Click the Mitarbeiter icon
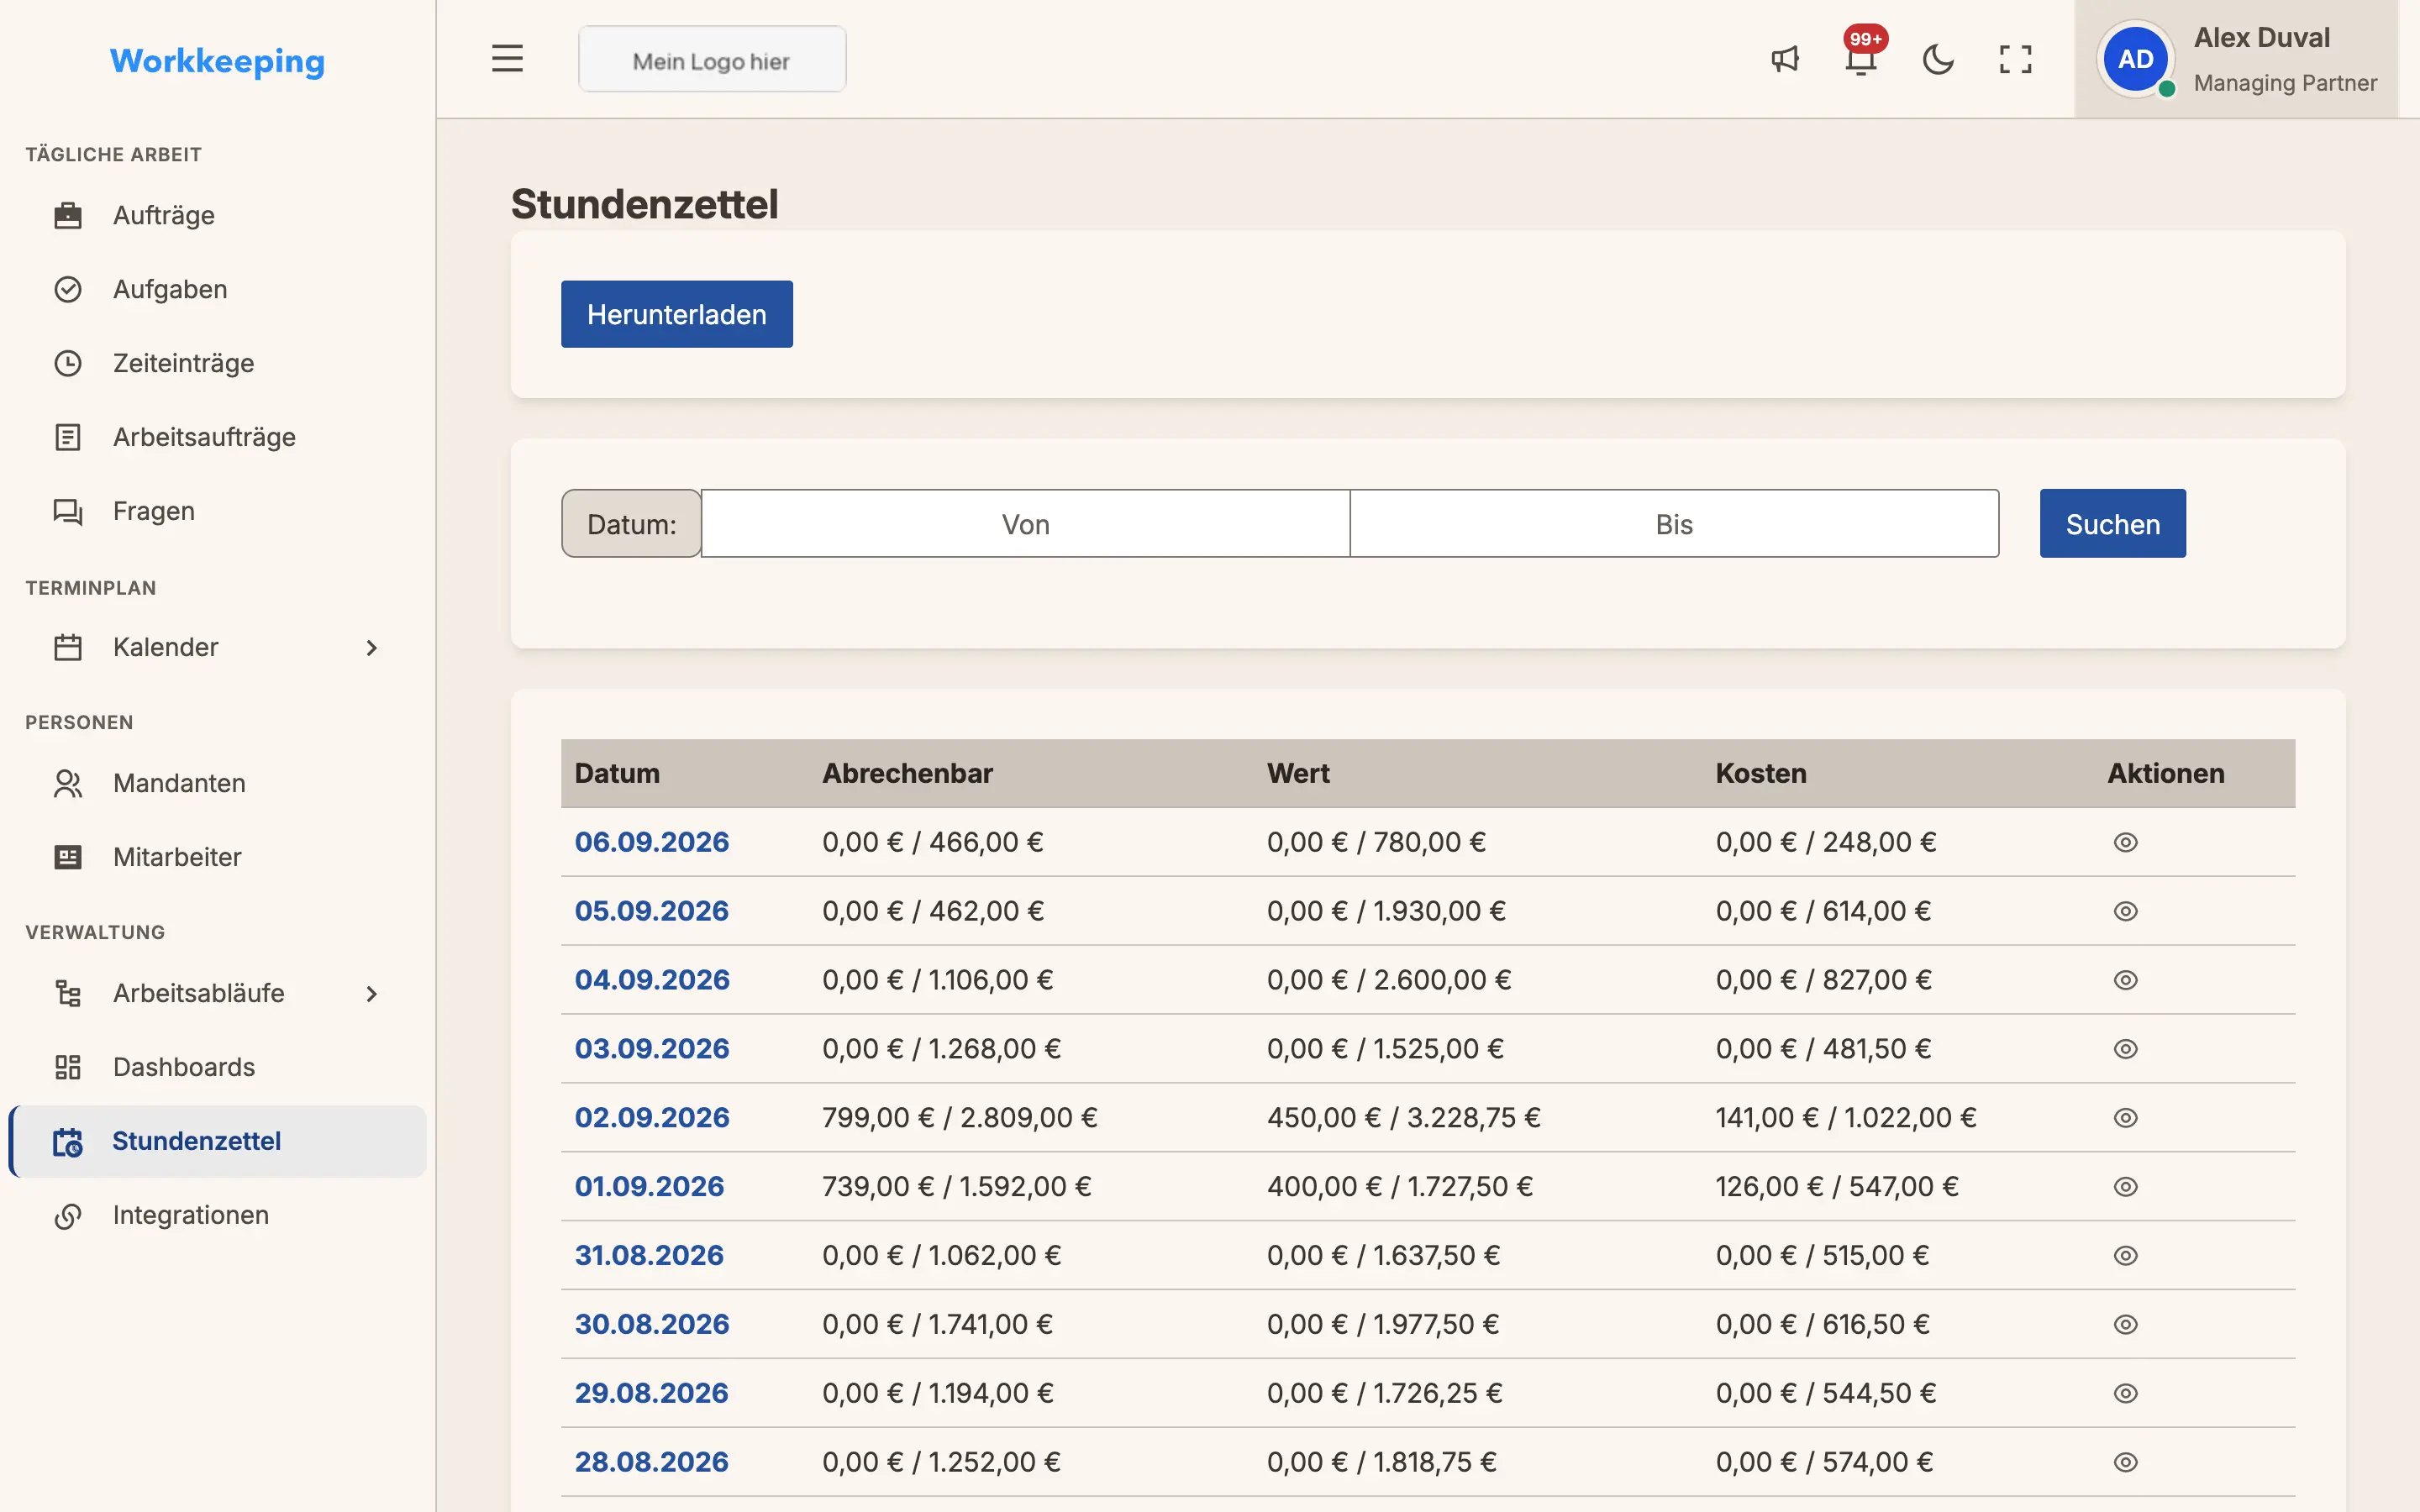 coord(68,857)
